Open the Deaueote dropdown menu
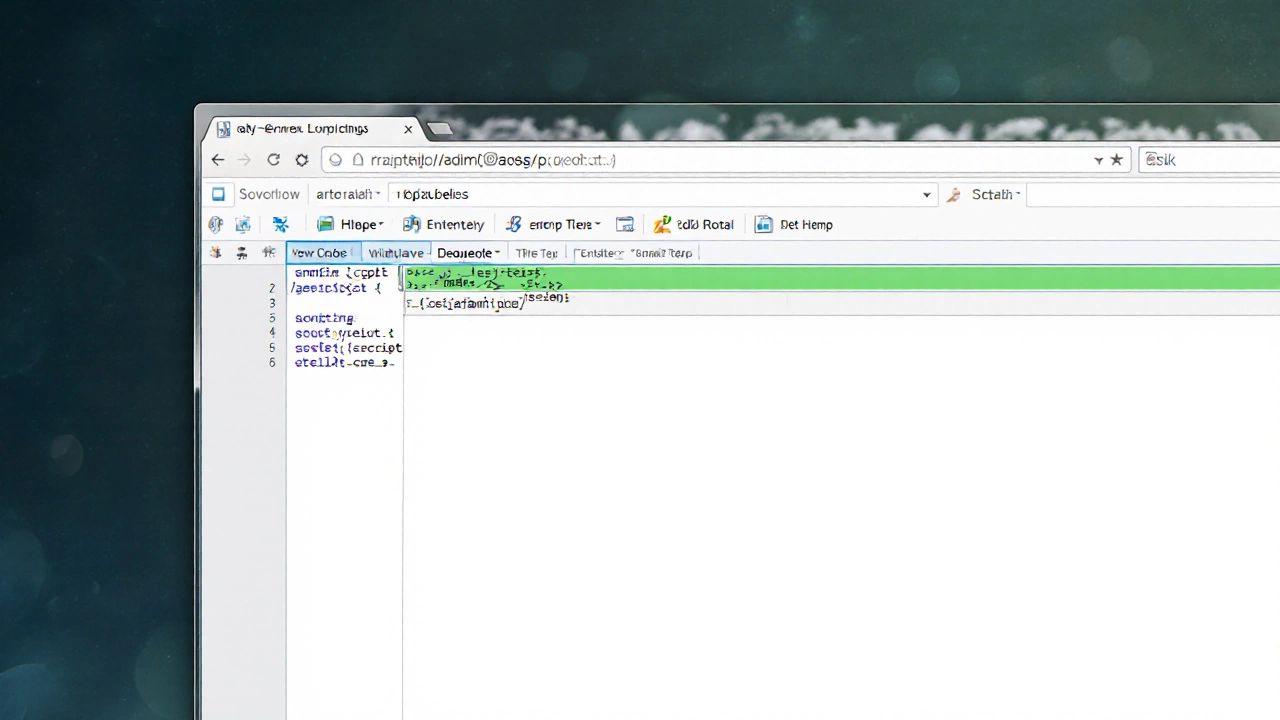1280x720 pixels. (468, 253)
